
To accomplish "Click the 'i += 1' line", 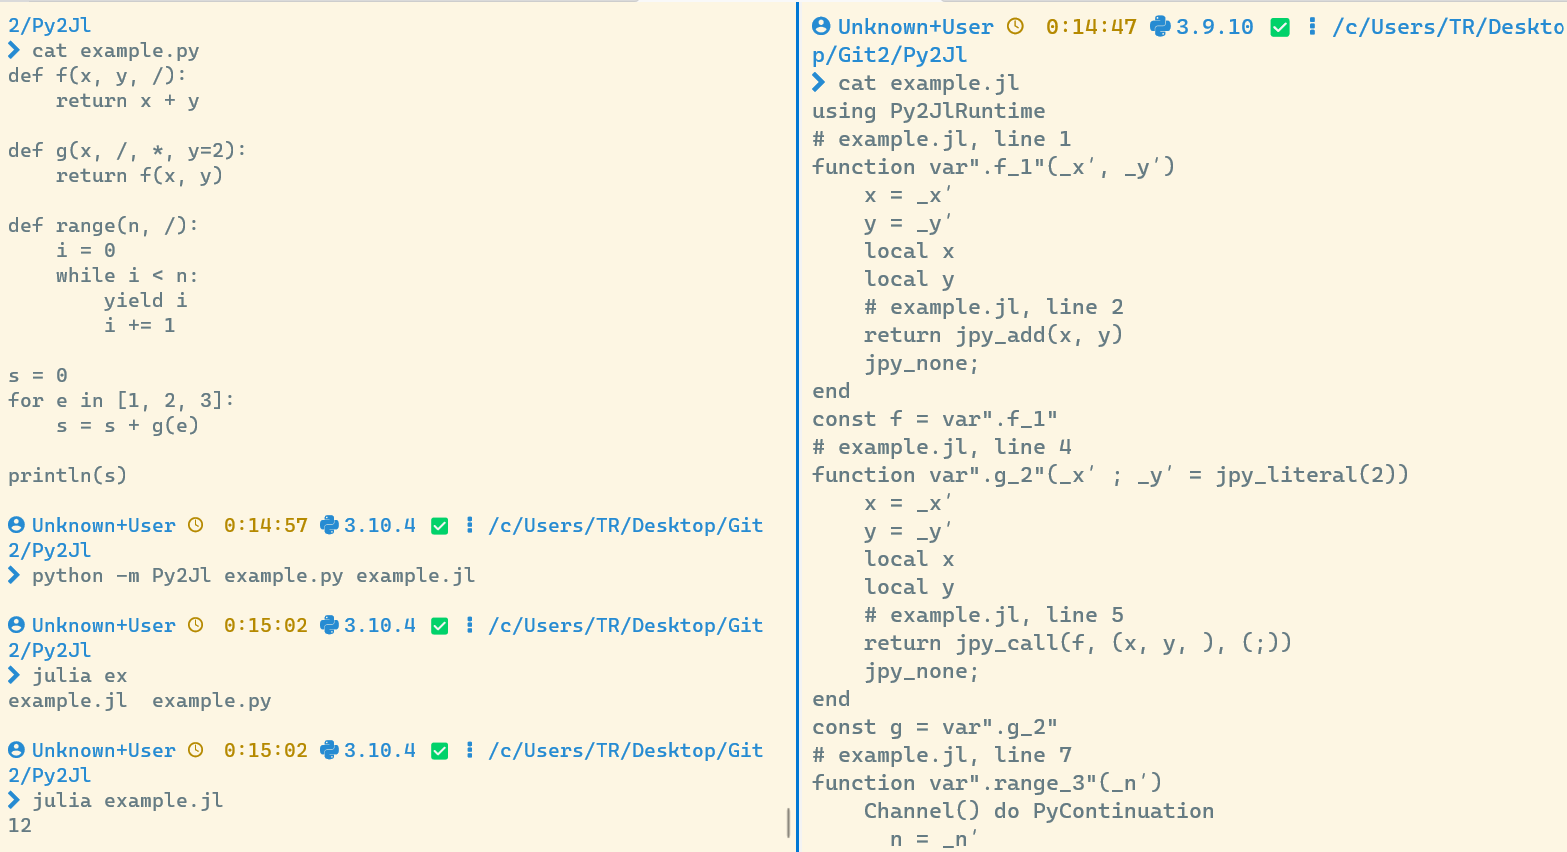I will [x=139, y=326].
